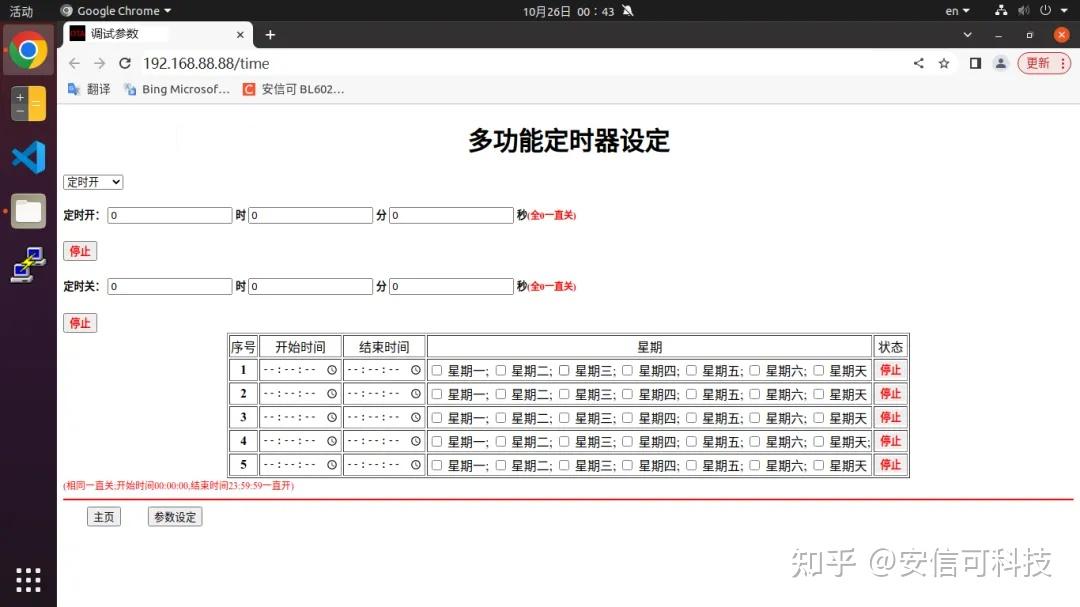Open the remote connection app in dock
The image size is (1080, 607).
(28, 265)
